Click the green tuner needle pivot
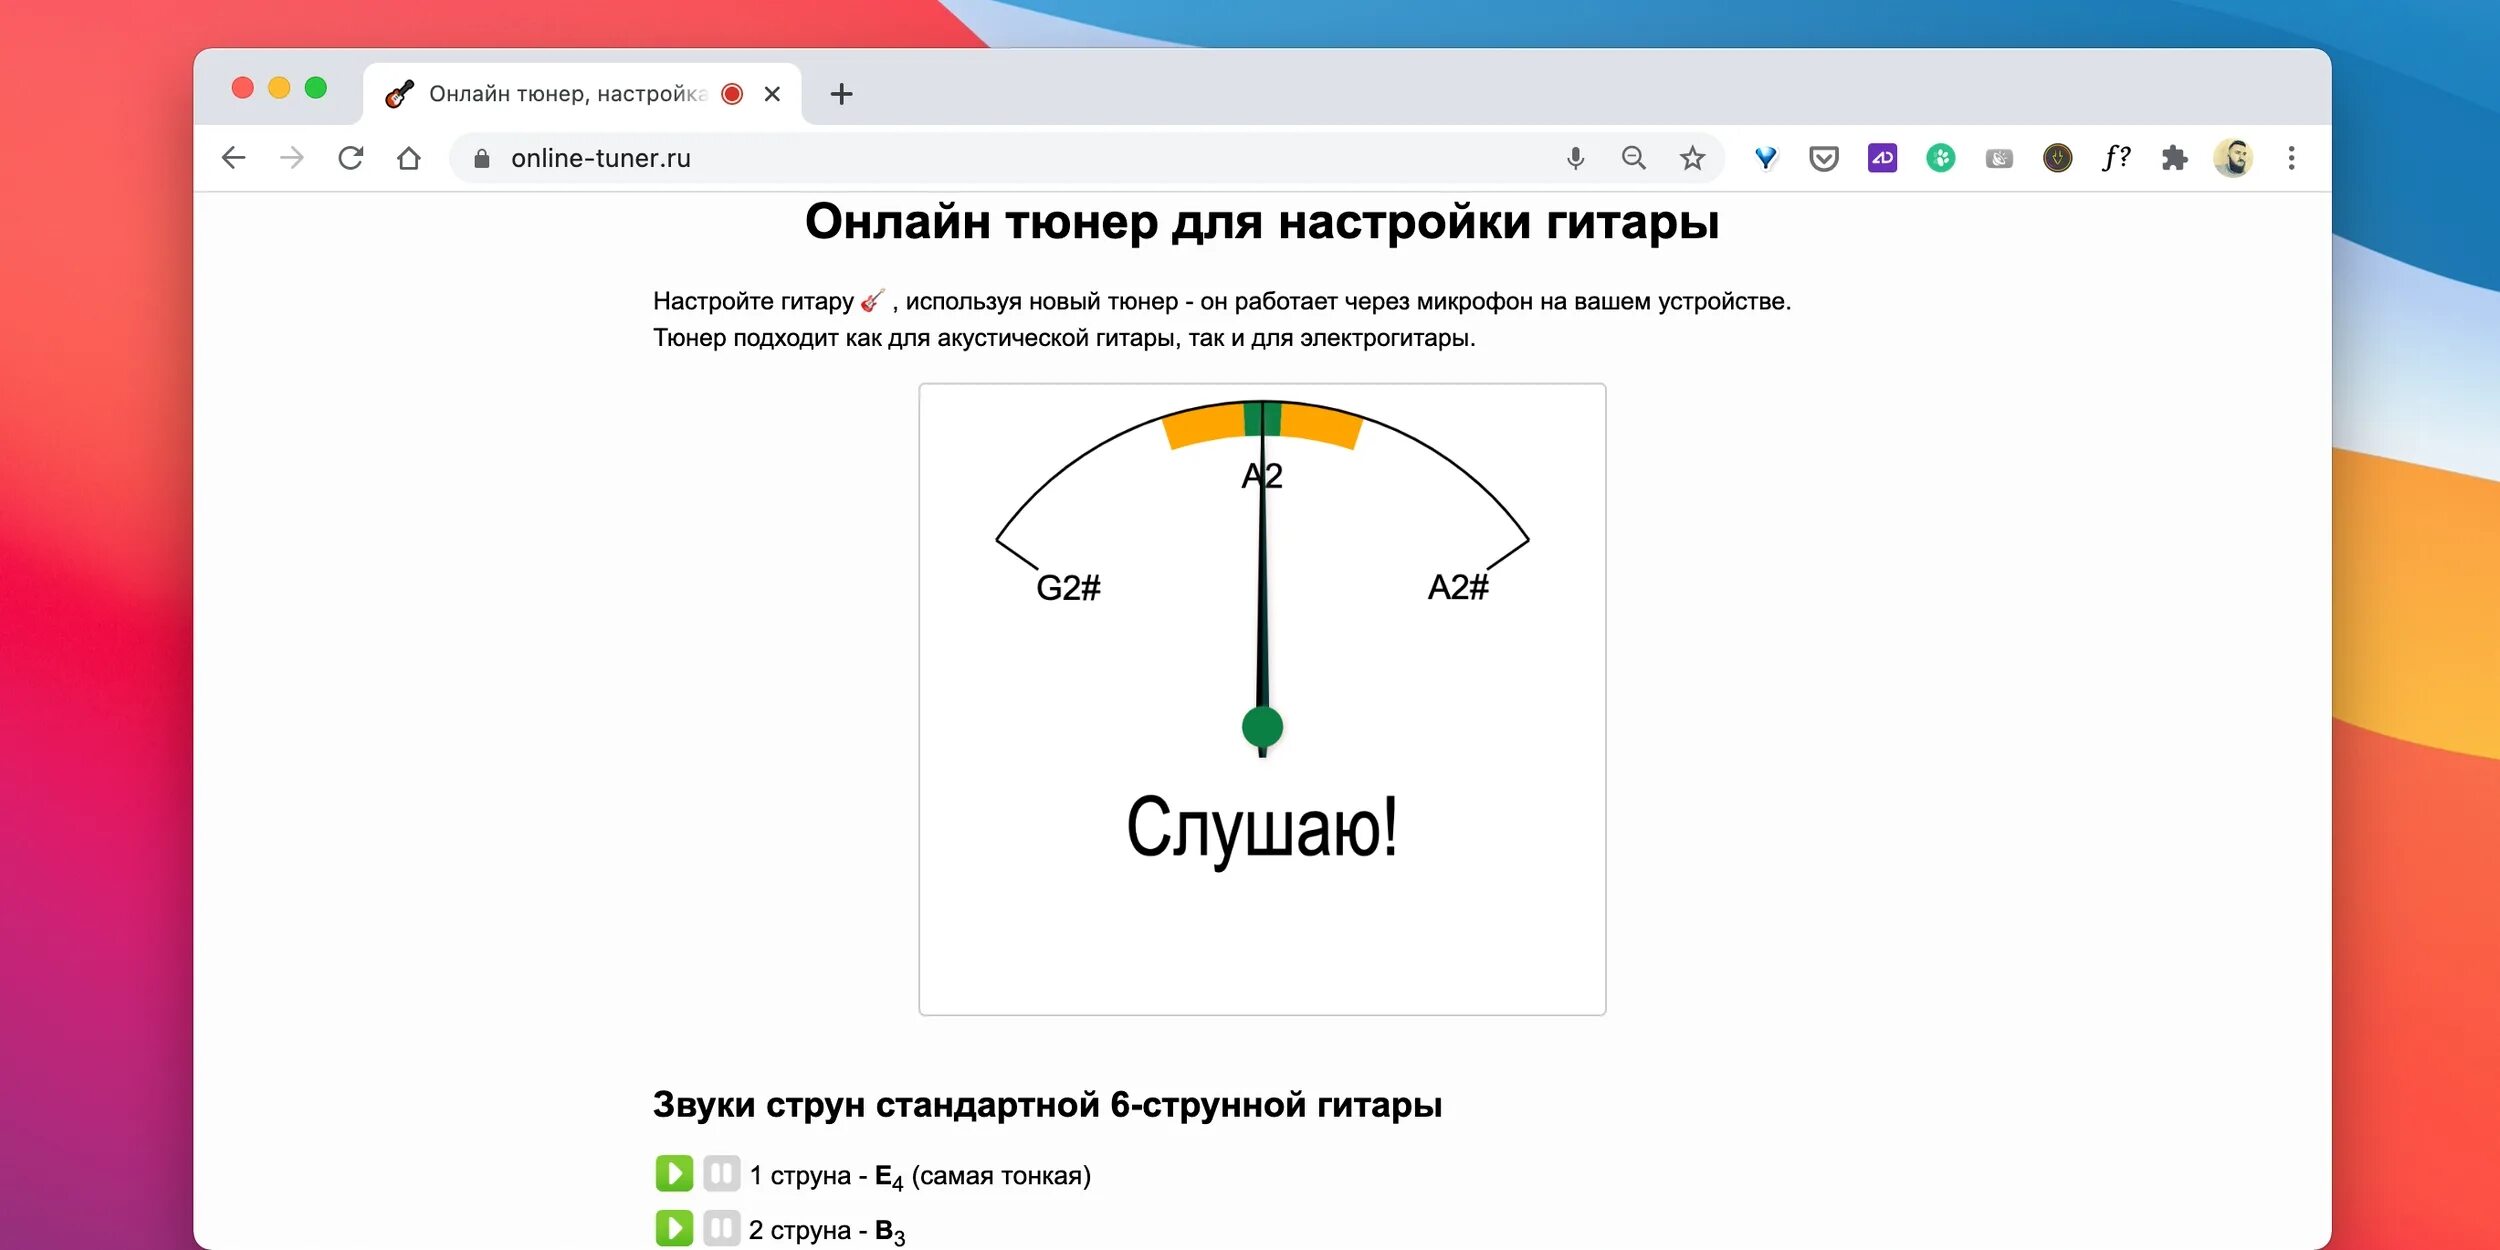Viewport: 2500px width, 1250px height. point(1262,727)
